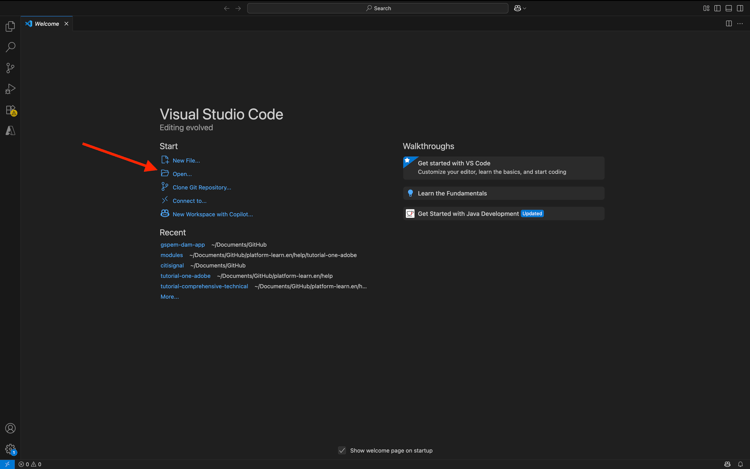This screenshot has width=750, height=469.
Task: Open the gepem-dam-app recent project
Action: (182, 245)
